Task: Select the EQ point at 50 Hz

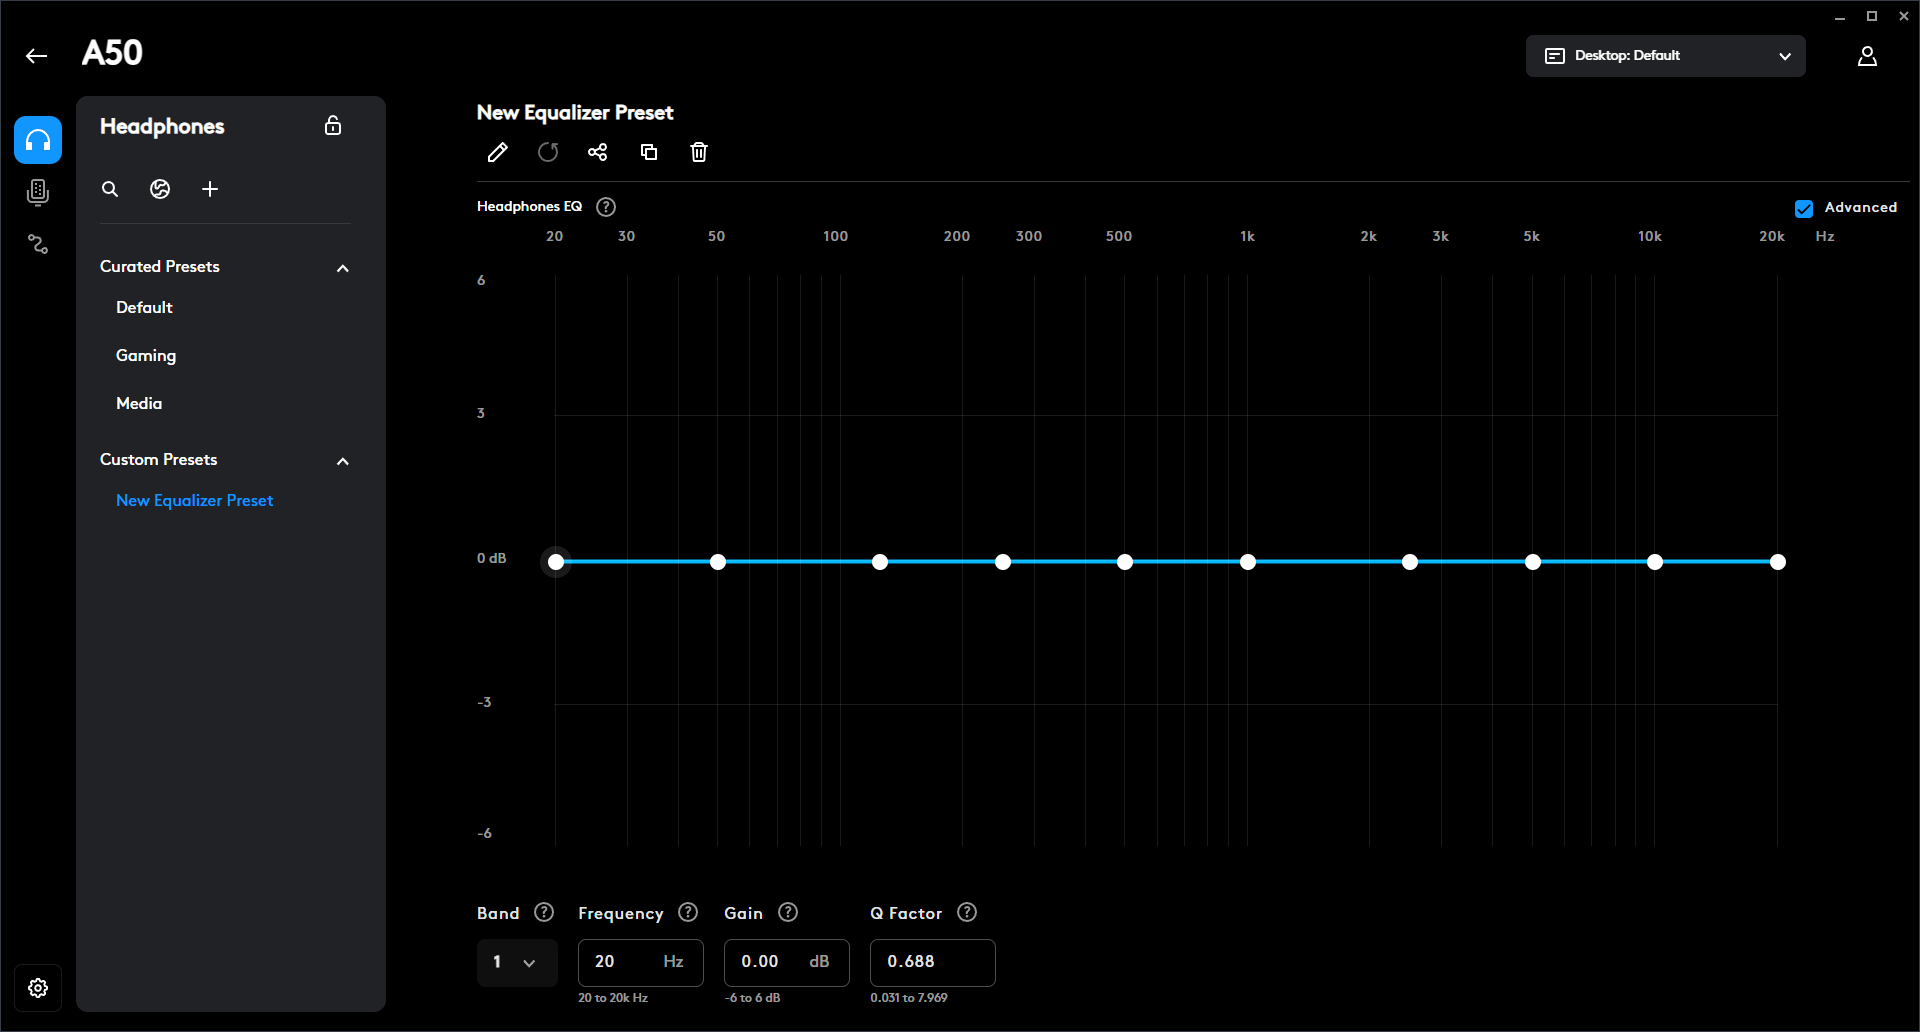Action: (718, 562)
